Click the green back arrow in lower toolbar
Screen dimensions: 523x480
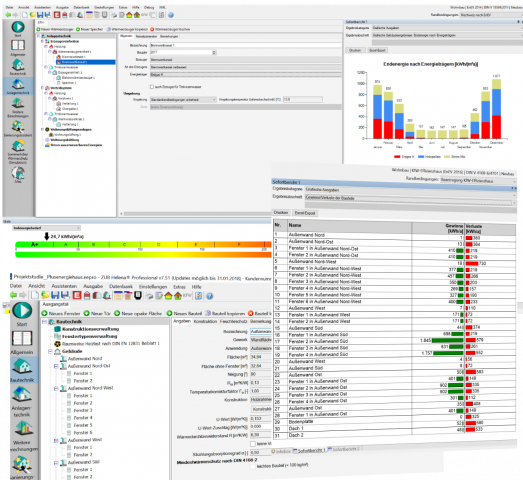(x=14, y=295)
